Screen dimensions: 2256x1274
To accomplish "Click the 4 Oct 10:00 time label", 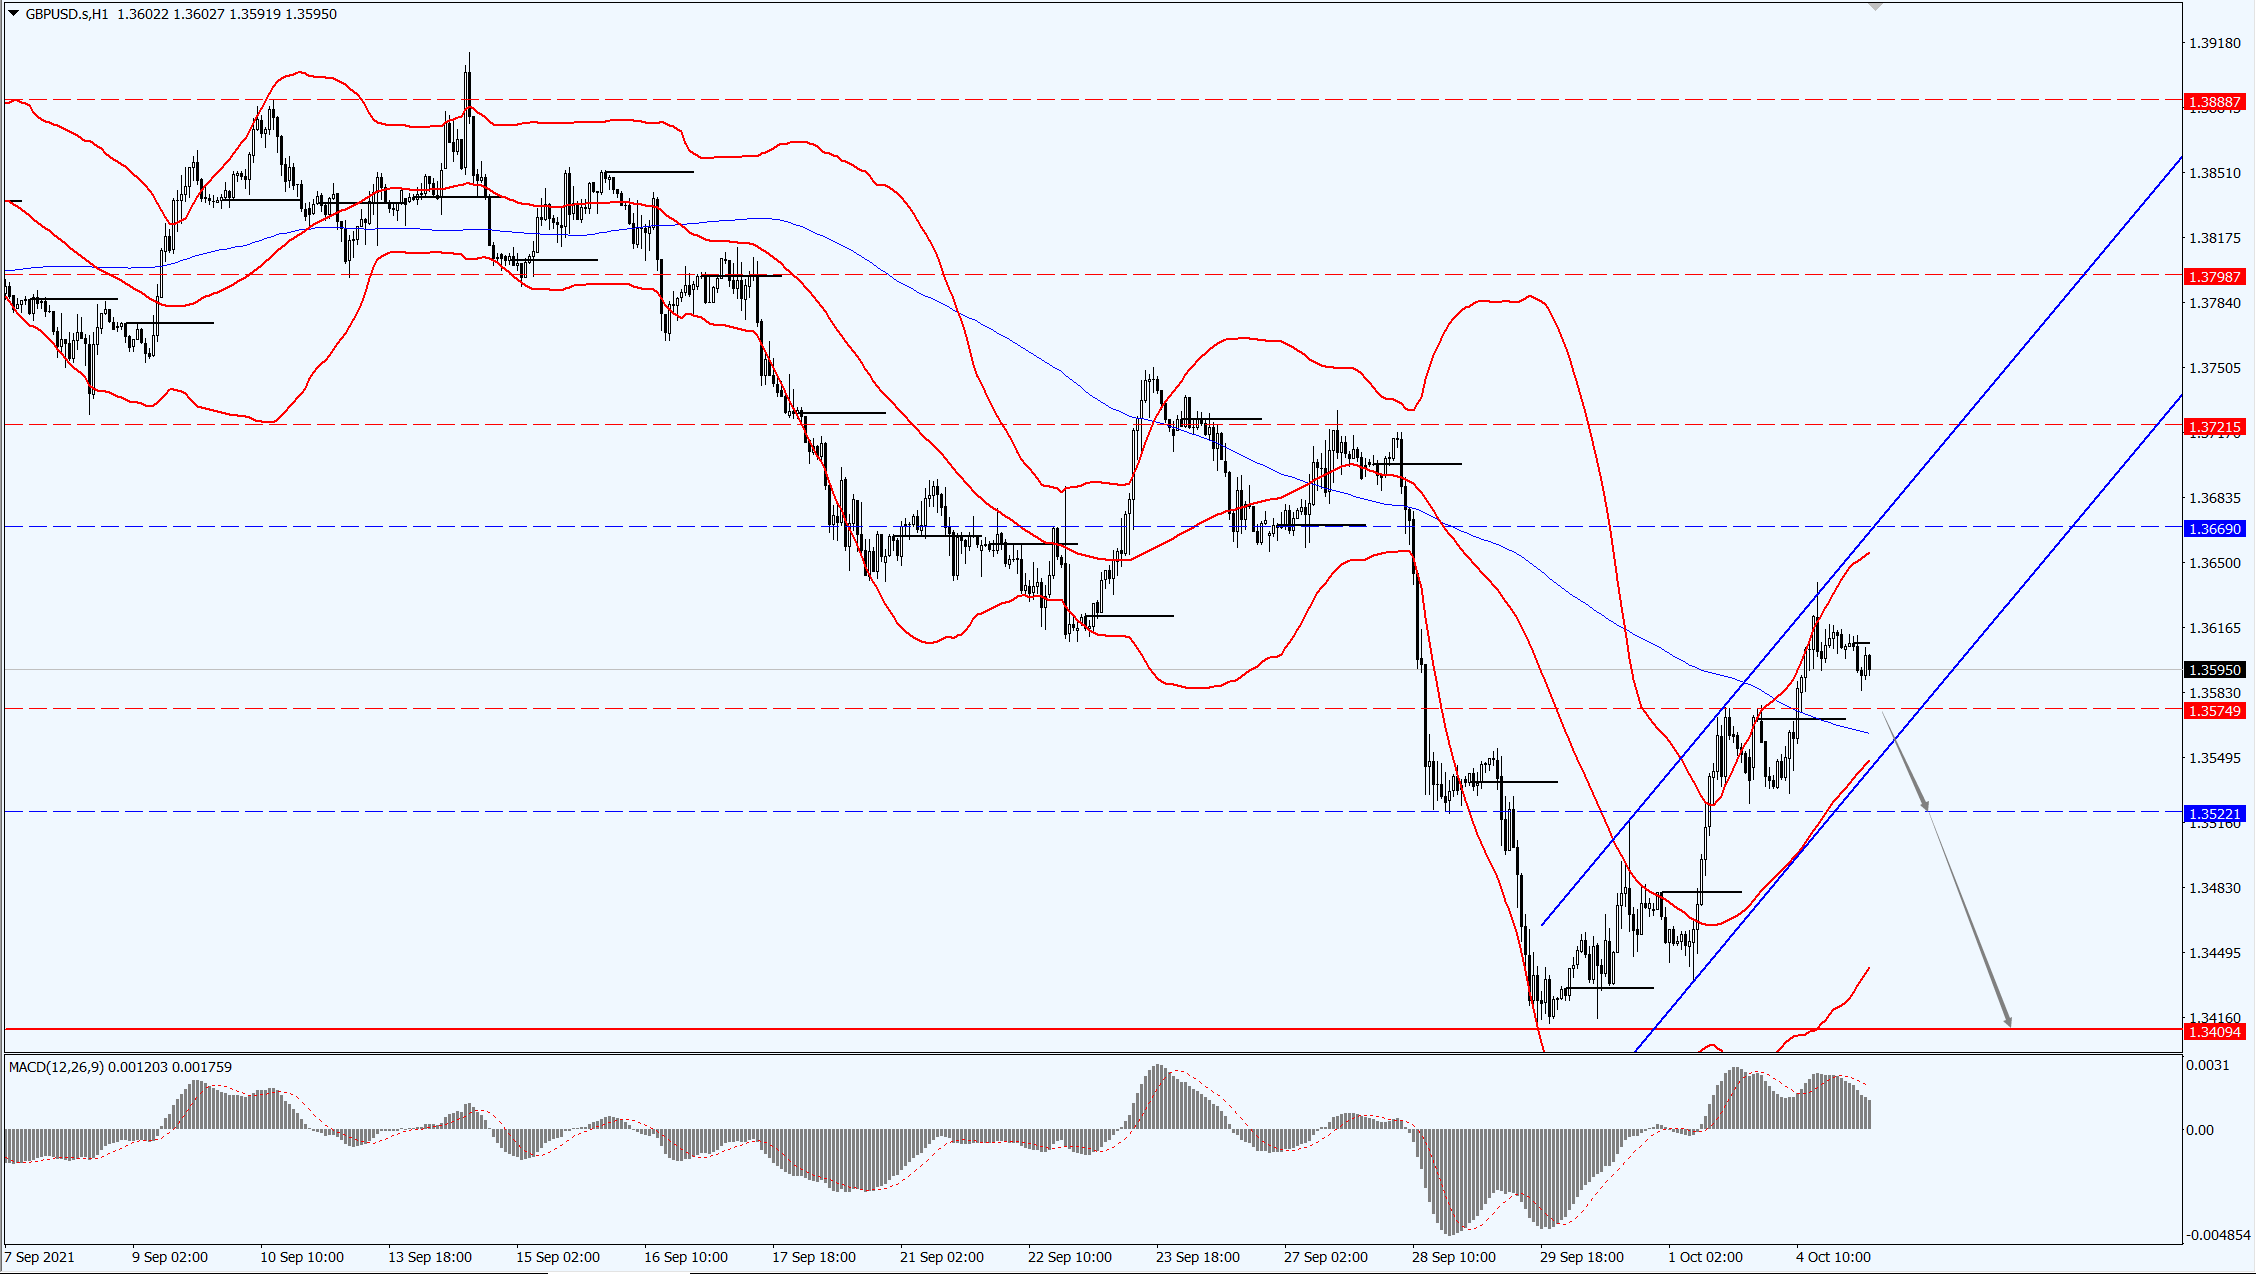I will [x=1834, y=1257].
